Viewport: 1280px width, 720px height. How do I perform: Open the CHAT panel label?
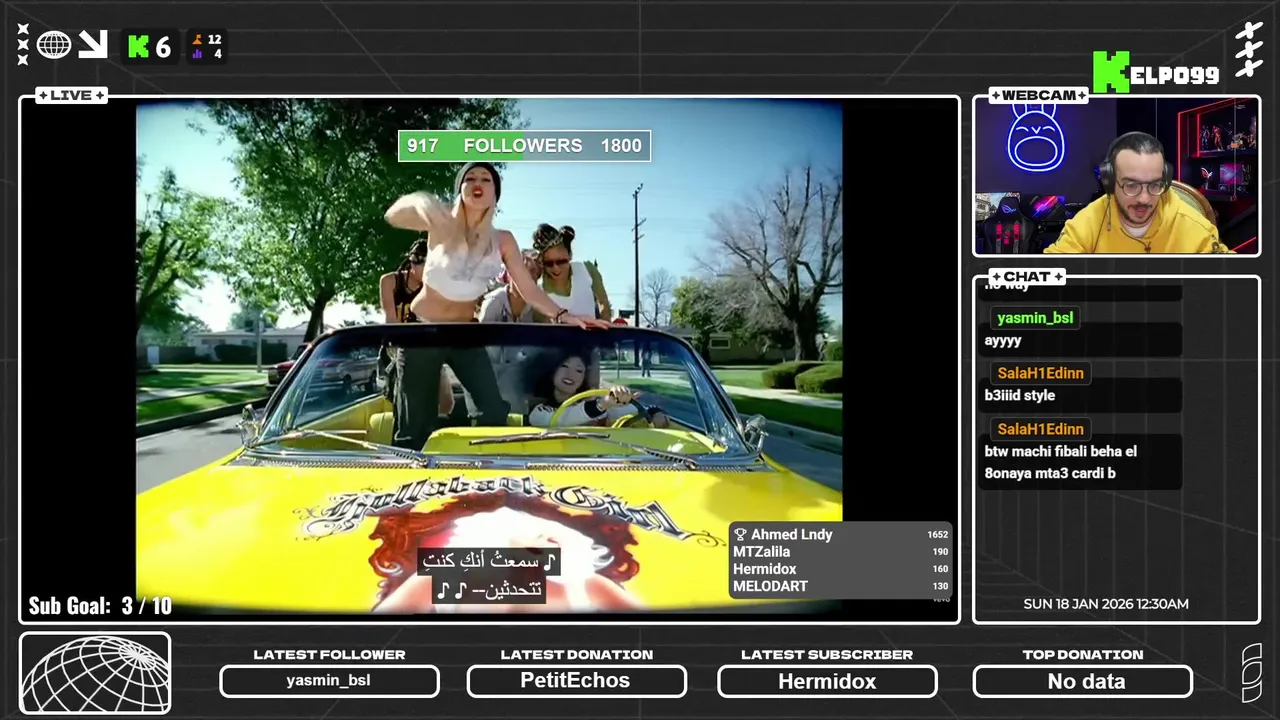click(x=1027, y=276)
